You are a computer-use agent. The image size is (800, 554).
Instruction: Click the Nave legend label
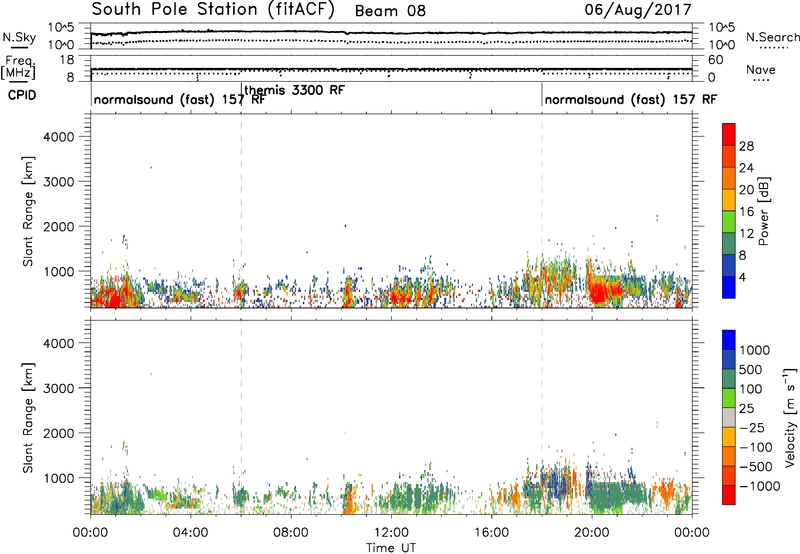point(761,70)
